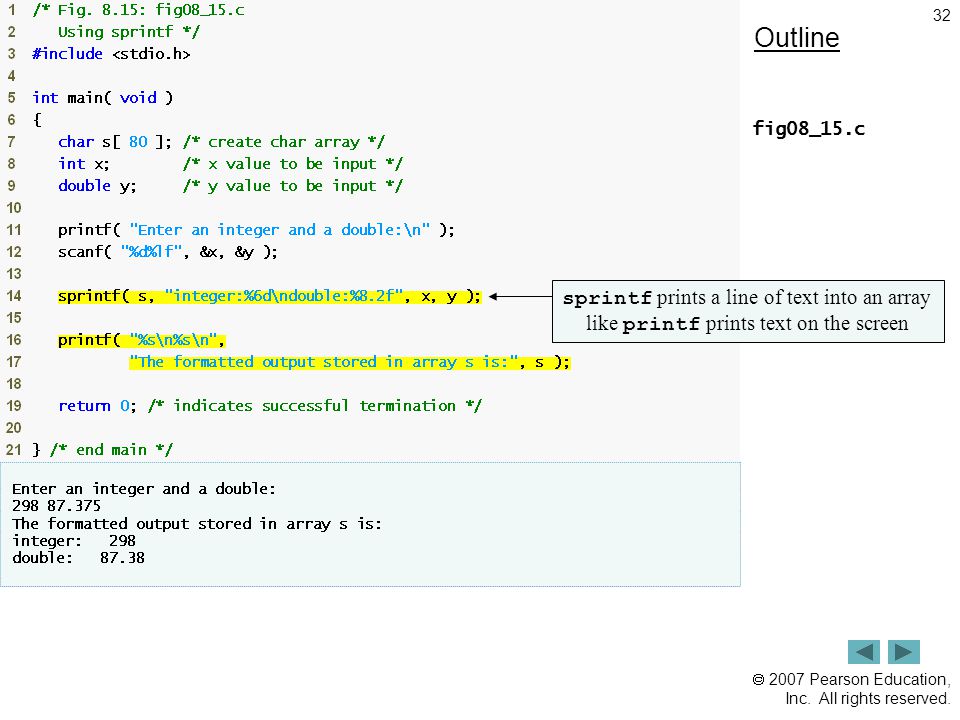Click the 'create char array' comment
Viewport: 960px width, 720px height.
[283, 142]
